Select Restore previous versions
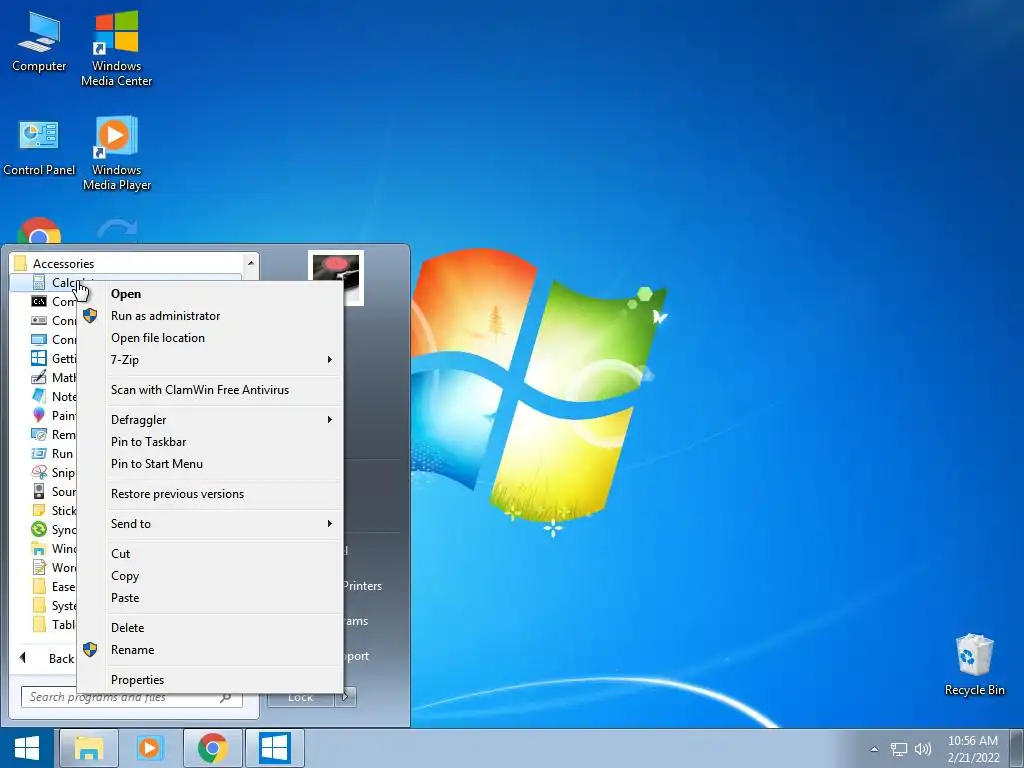 coord(210,494)
